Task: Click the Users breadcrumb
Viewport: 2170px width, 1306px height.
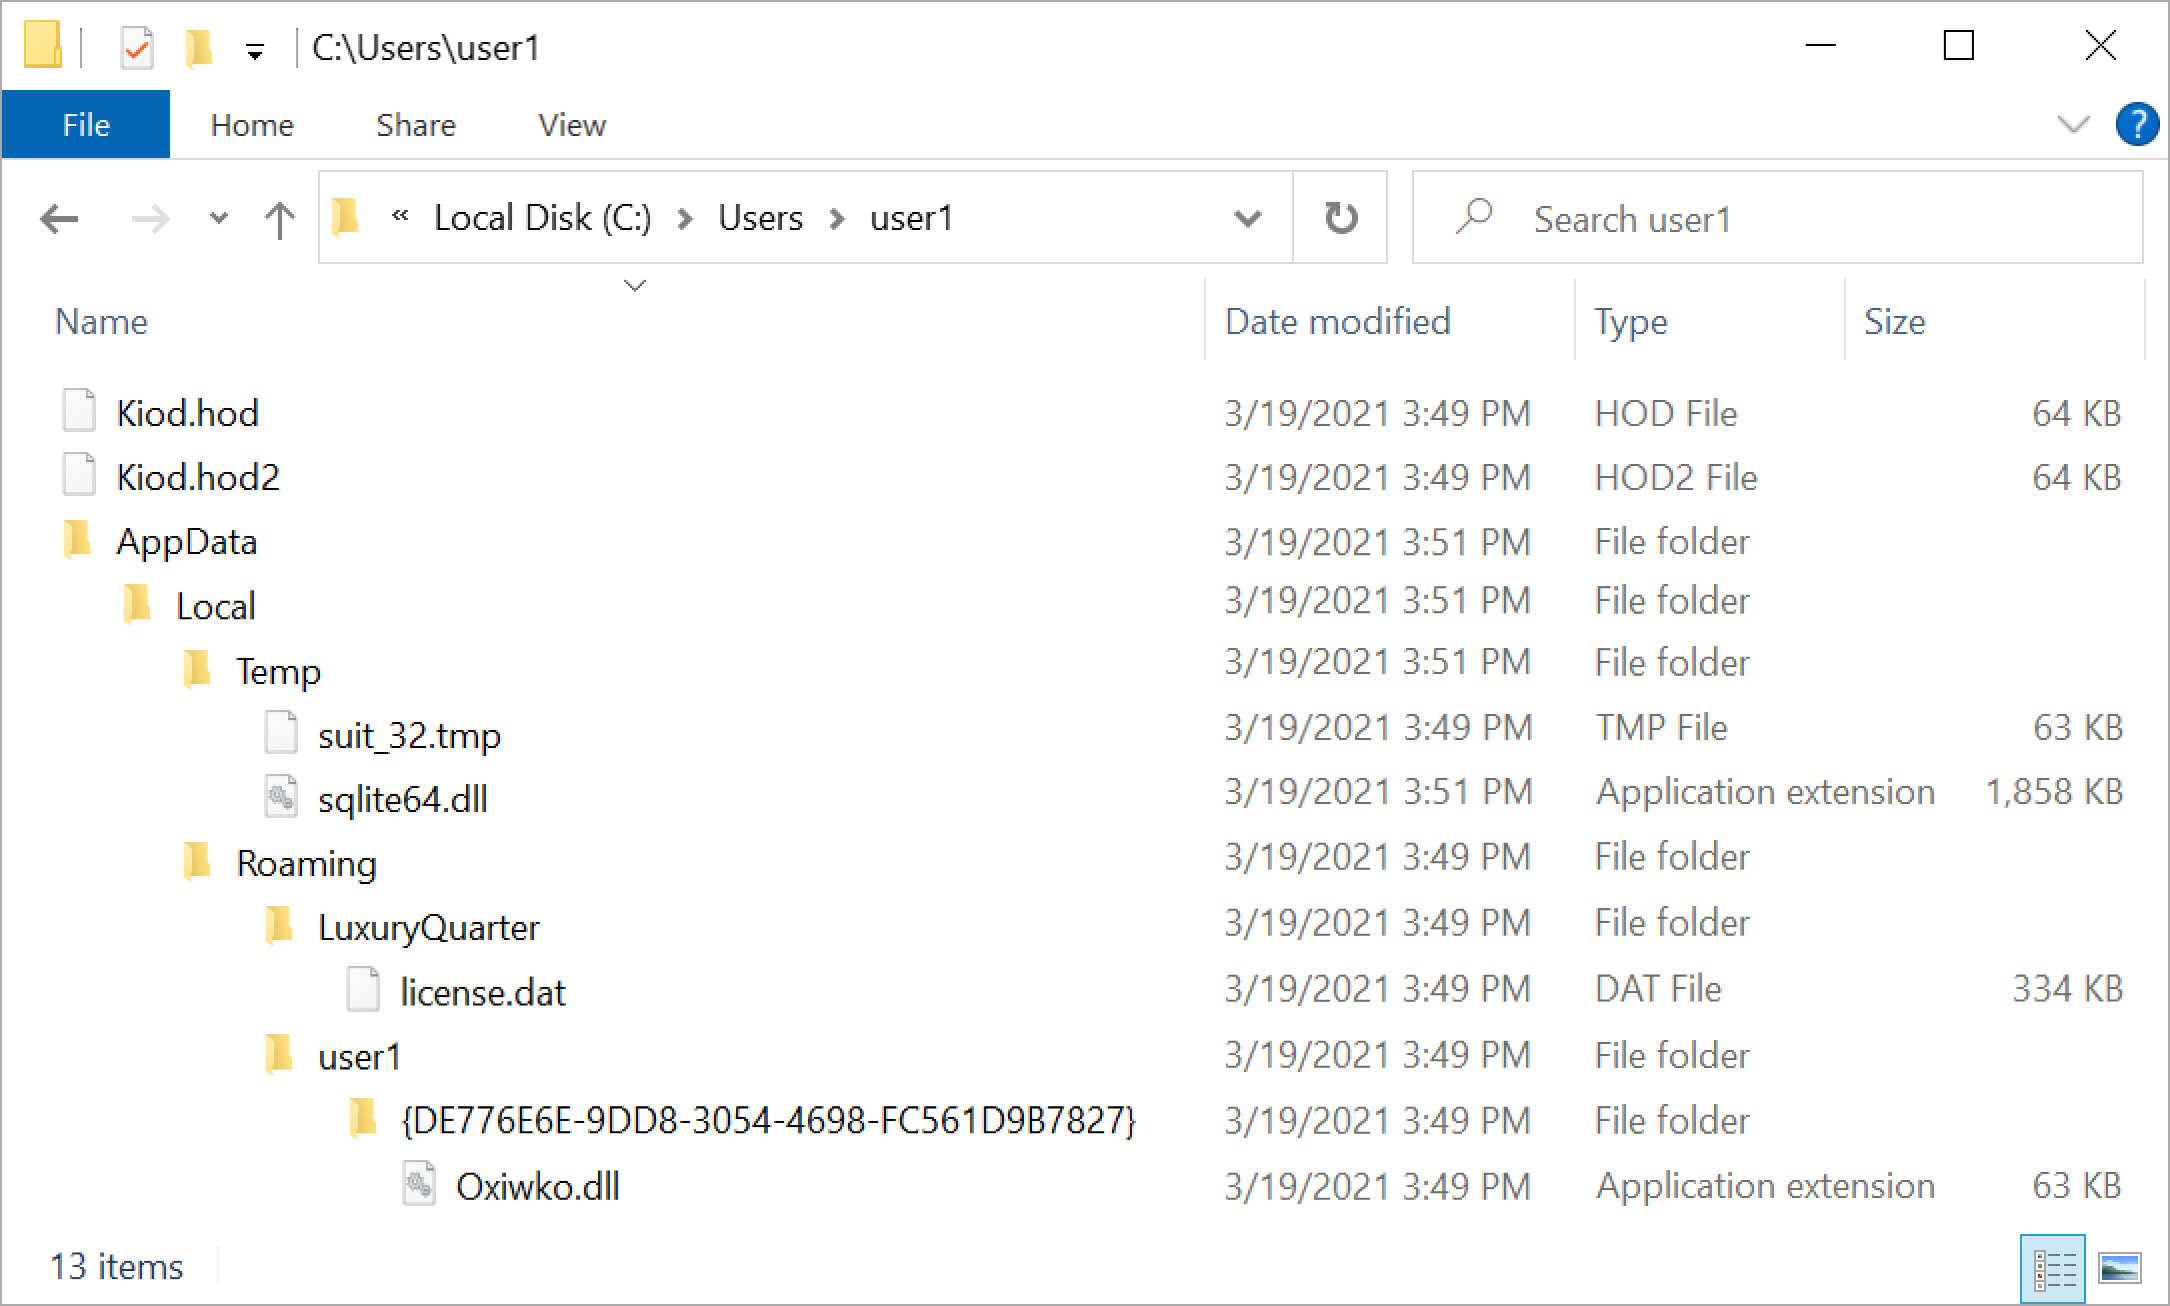Action: [x=760, y=218]
